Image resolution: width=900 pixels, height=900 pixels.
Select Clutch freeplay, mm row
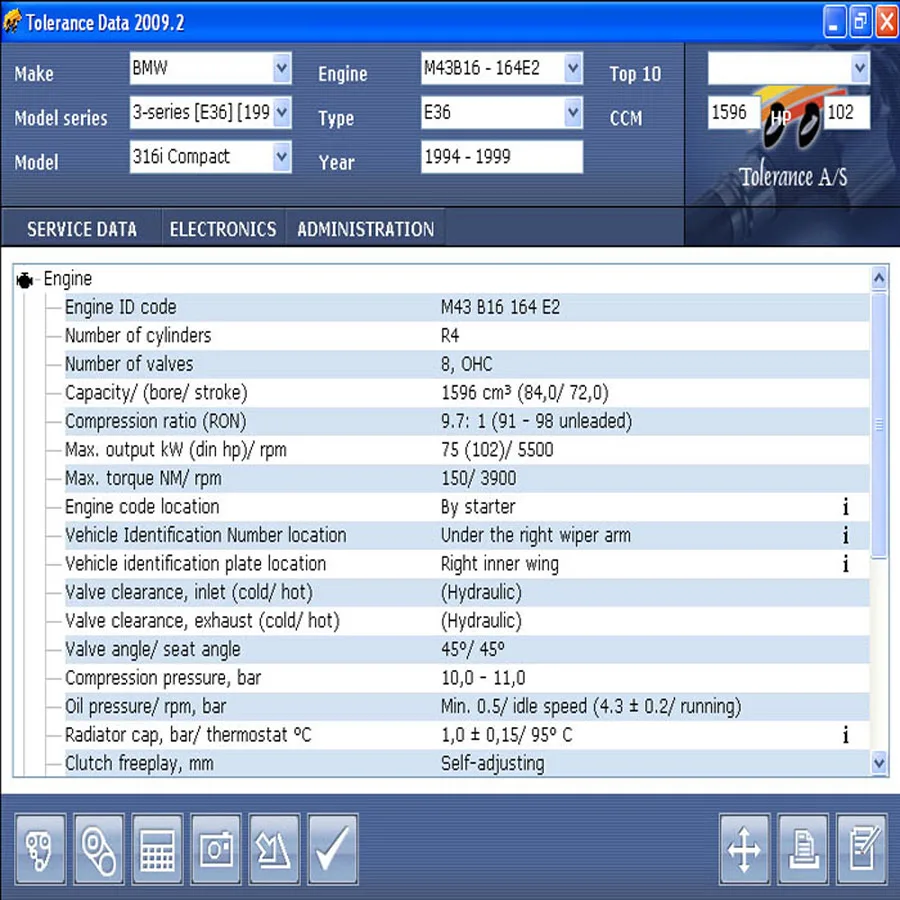[x=467, y=763]
